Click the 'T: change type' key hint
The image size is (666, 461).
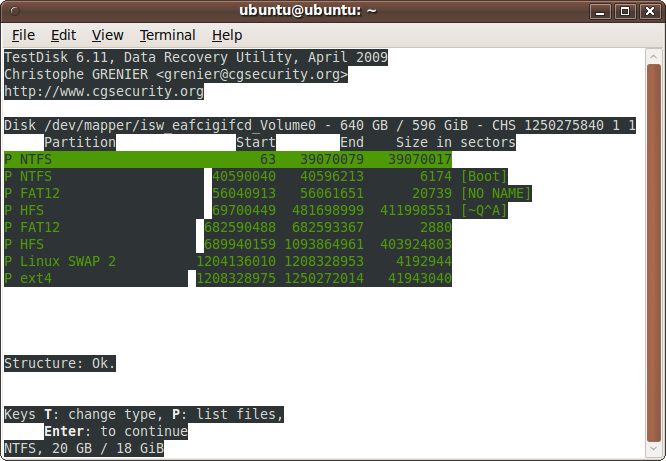[x=104, y=414]
